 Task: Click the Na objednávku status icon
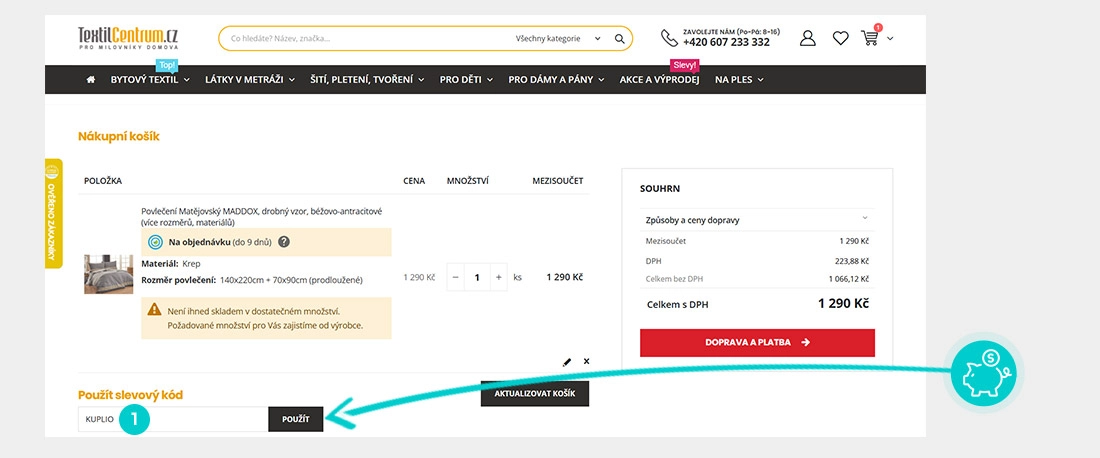click(156, 242)
